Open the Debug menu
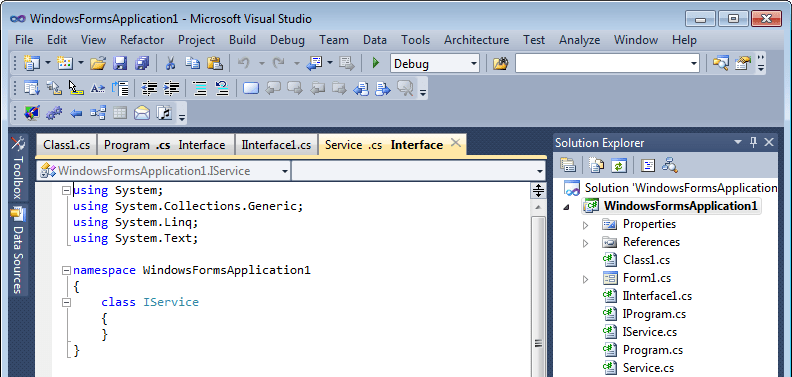Viewport: 792px width, 377px height. point(287,40)
